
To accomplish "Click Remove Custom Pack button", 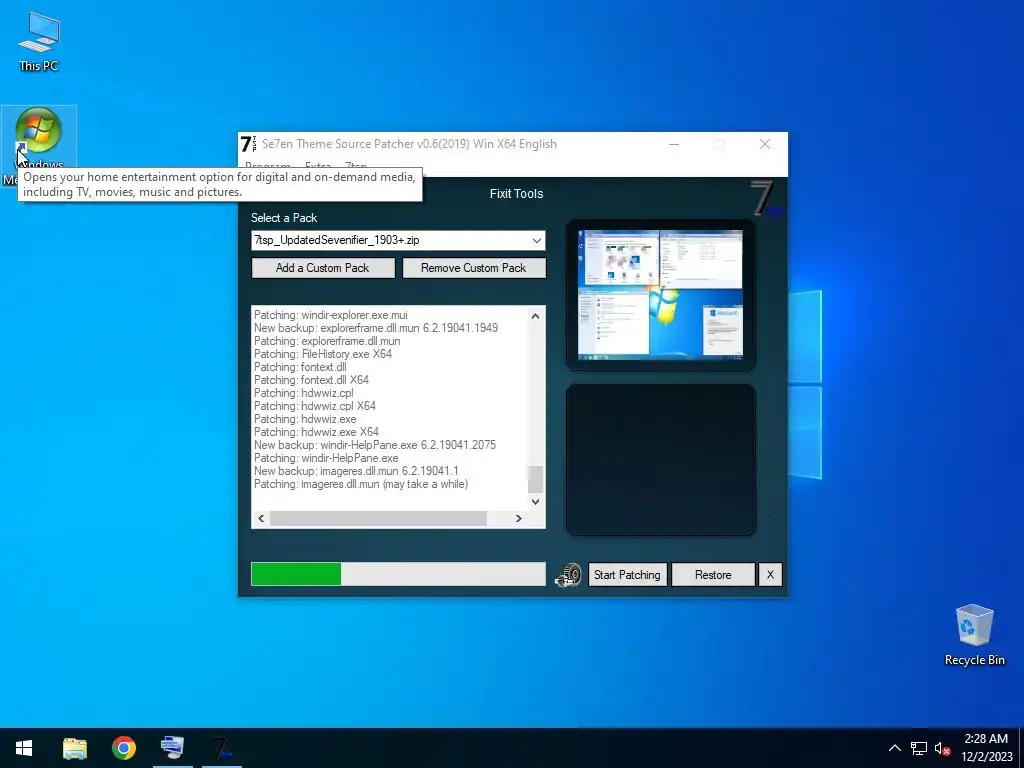I will (x=473, y=268).
